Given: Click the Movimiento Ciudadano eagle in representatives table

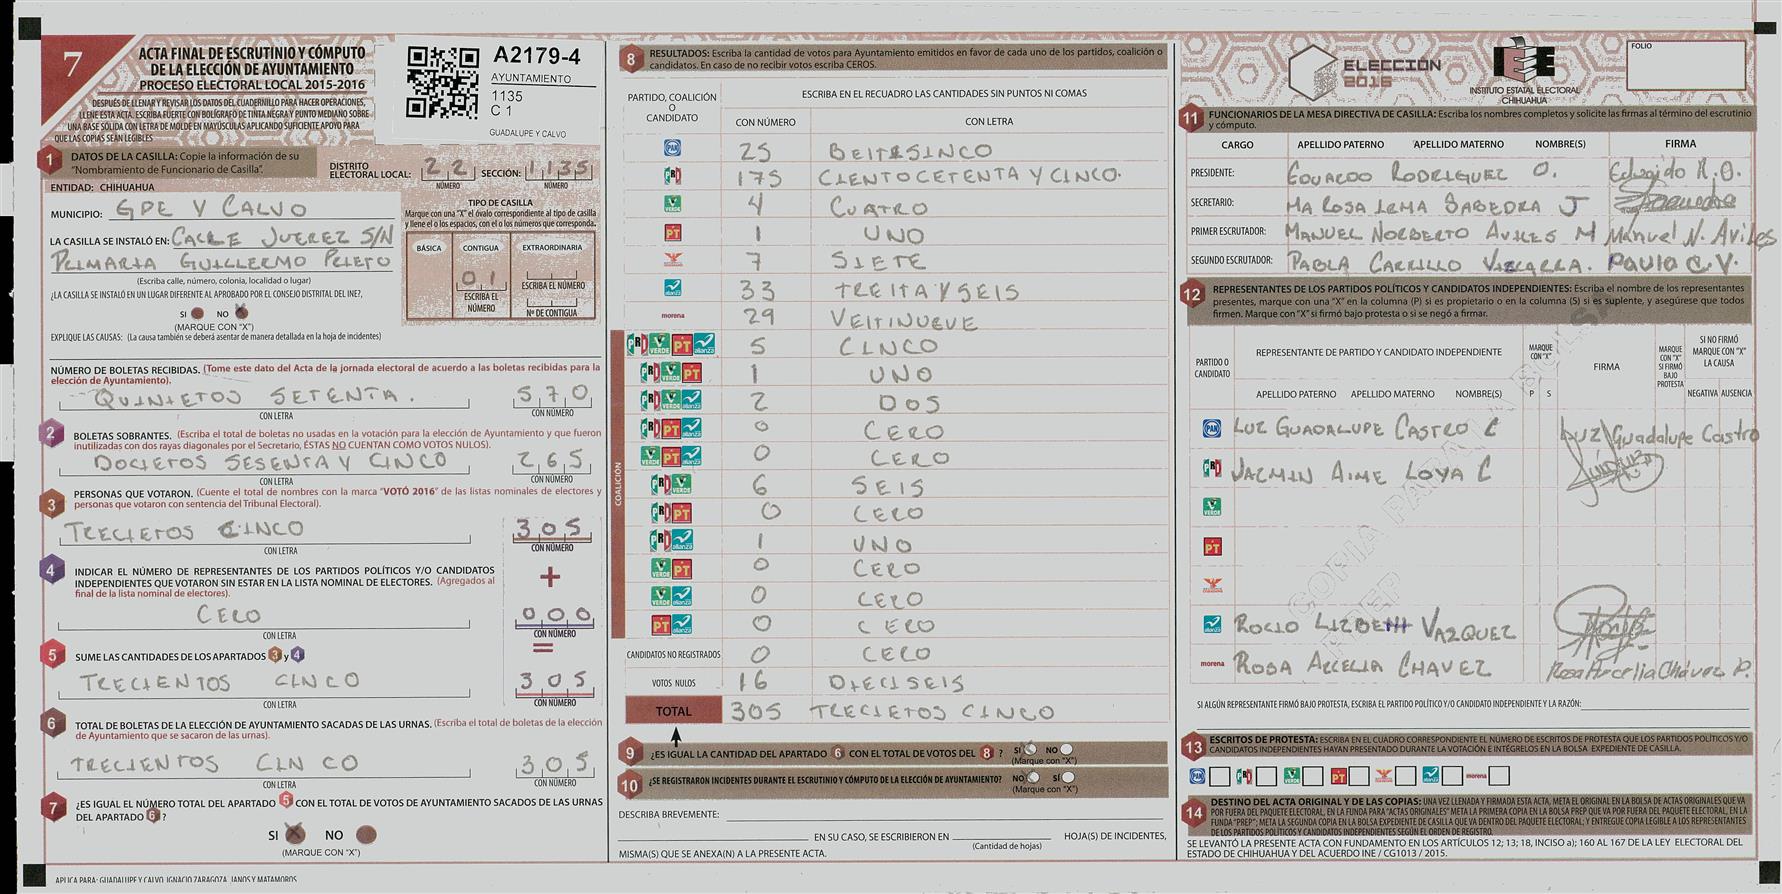Looking at the screenshot, I should coord(1212,585).
